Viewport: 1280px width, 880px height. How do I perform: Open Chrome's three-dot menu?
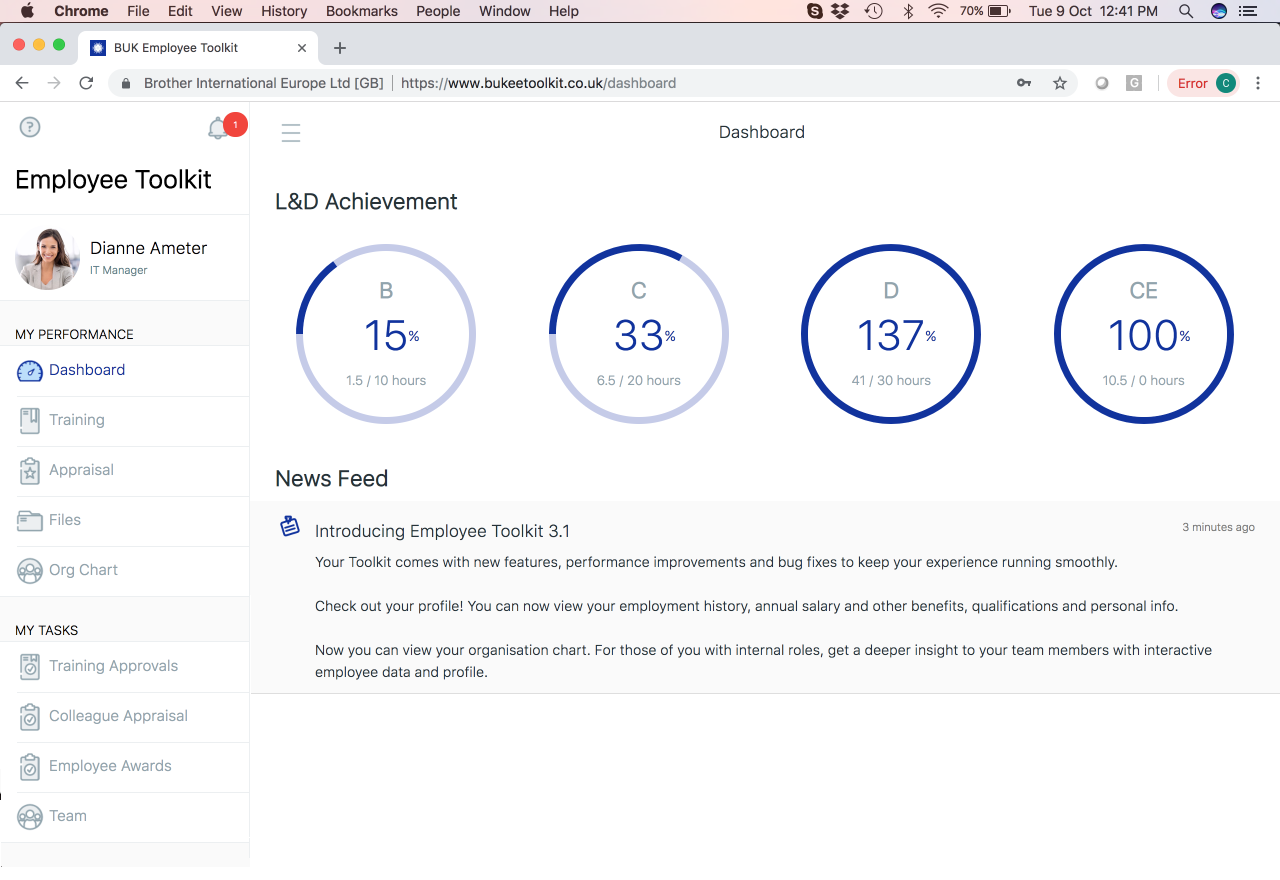1258,83
